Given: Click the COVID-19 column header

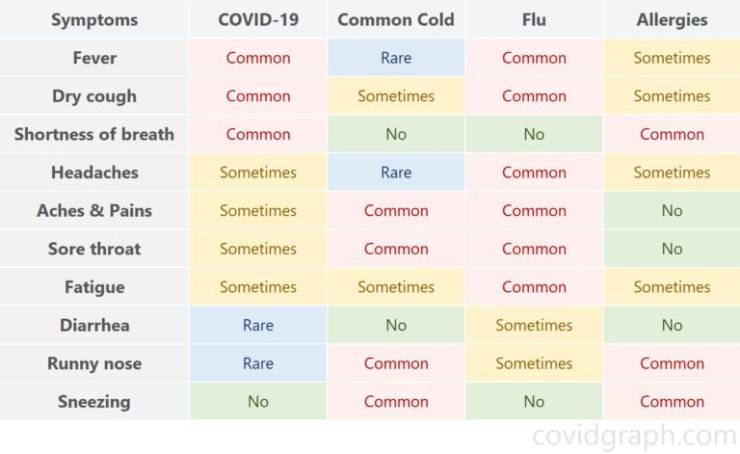Looking at the screenshot, I should [x=258, y=19].
